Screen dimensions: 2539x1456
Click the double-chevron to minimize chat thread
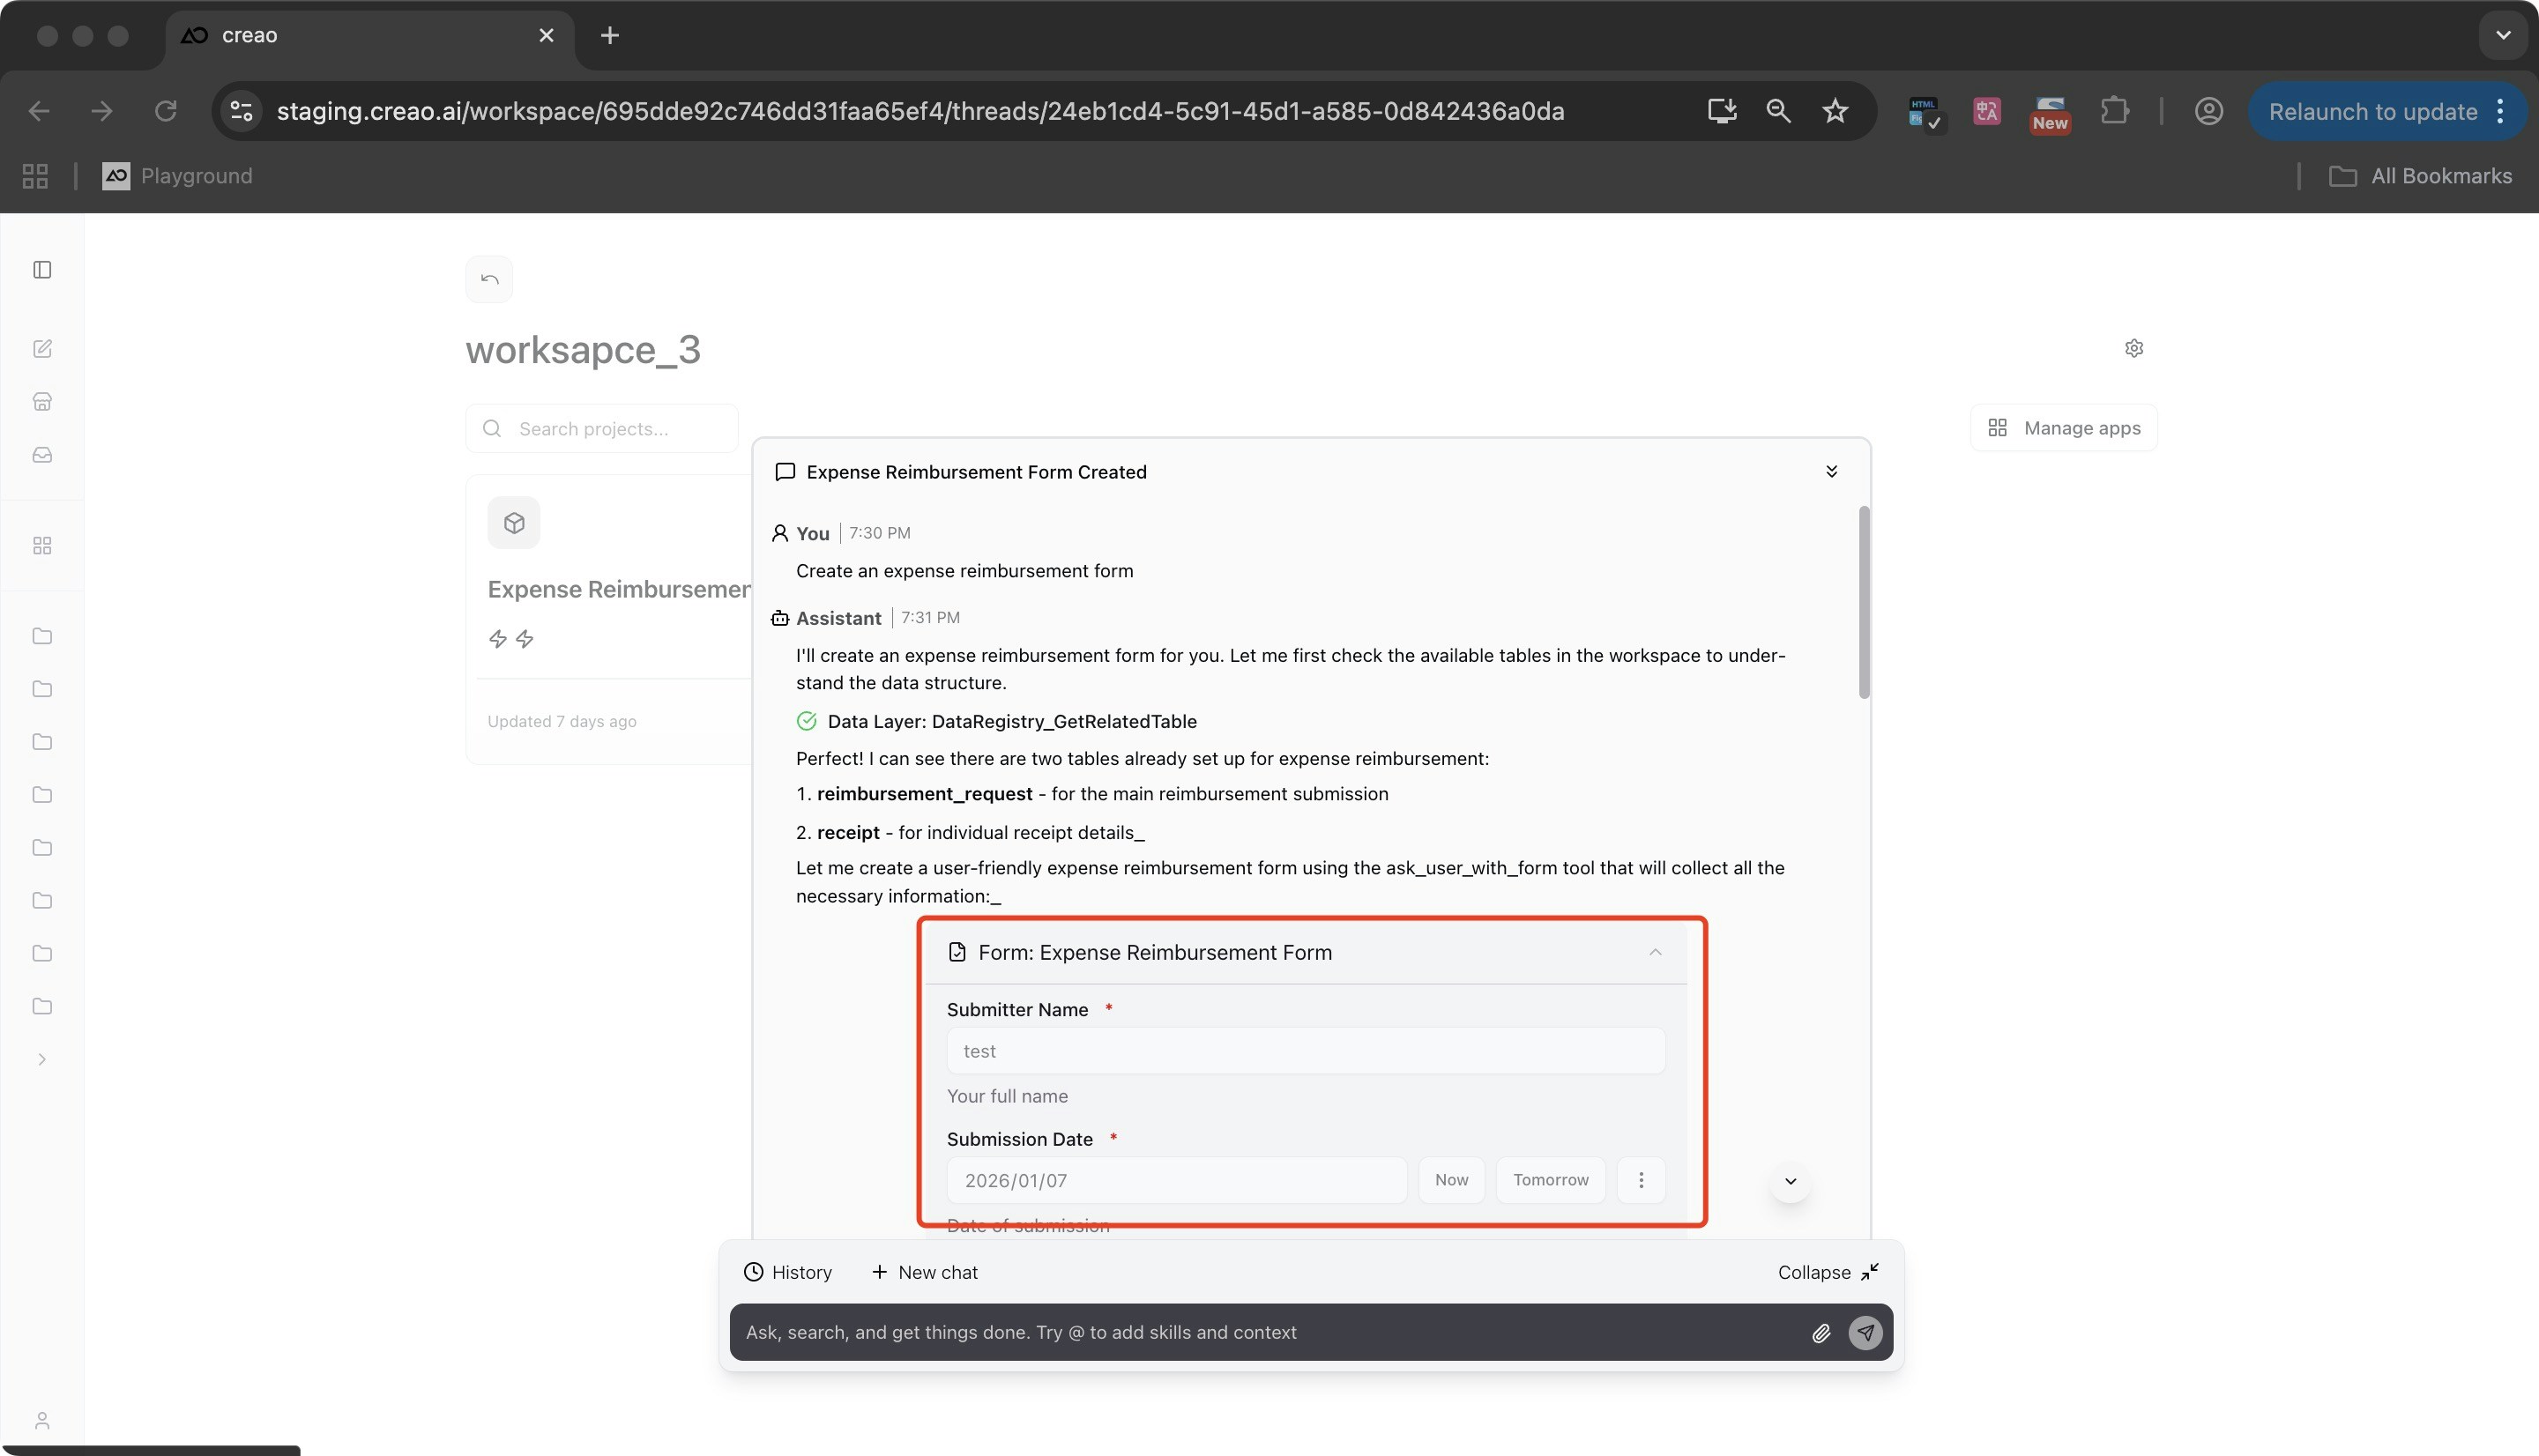pyautogui.click(x=1831, y=472)
